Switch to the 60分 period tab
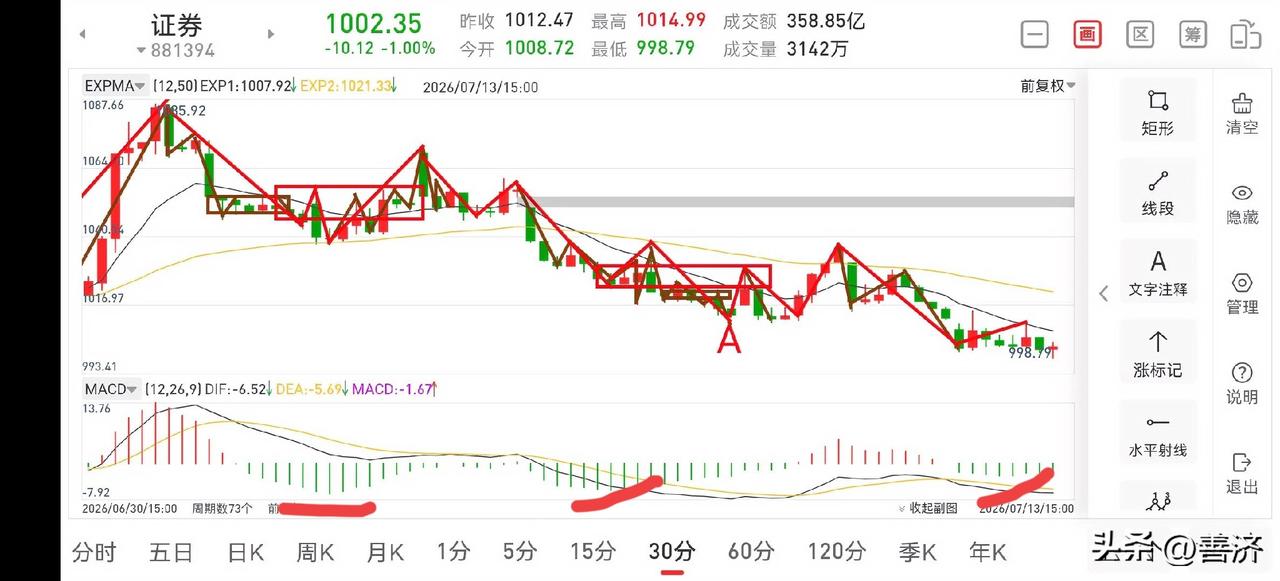The image size is (1280, 581). coord(751,551)
